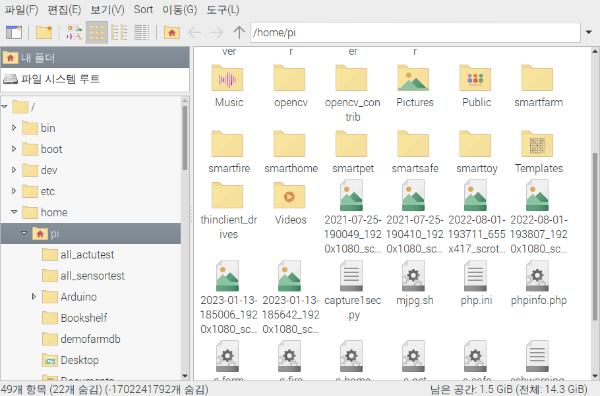Screen dimensions: 600x396
Task: Collapse the root / tree node
Action: (x=5, y=107)
